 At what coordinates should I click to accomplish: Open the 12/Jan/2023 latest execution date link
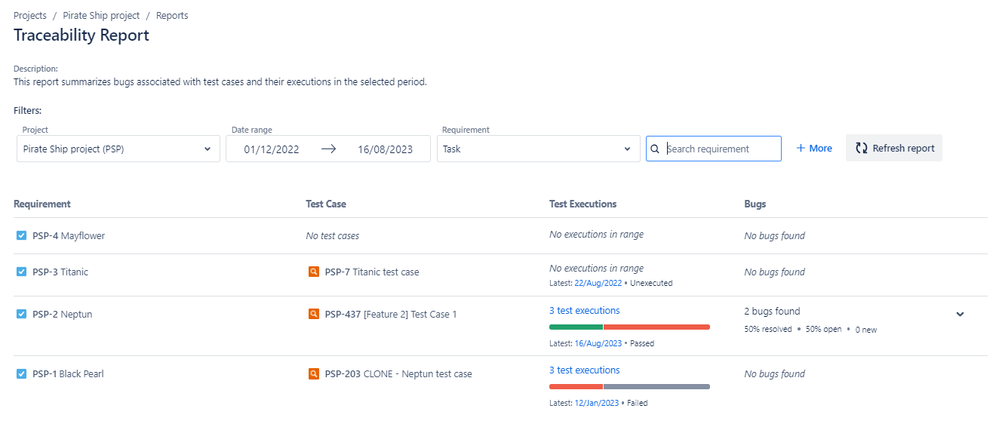point(598,403)
